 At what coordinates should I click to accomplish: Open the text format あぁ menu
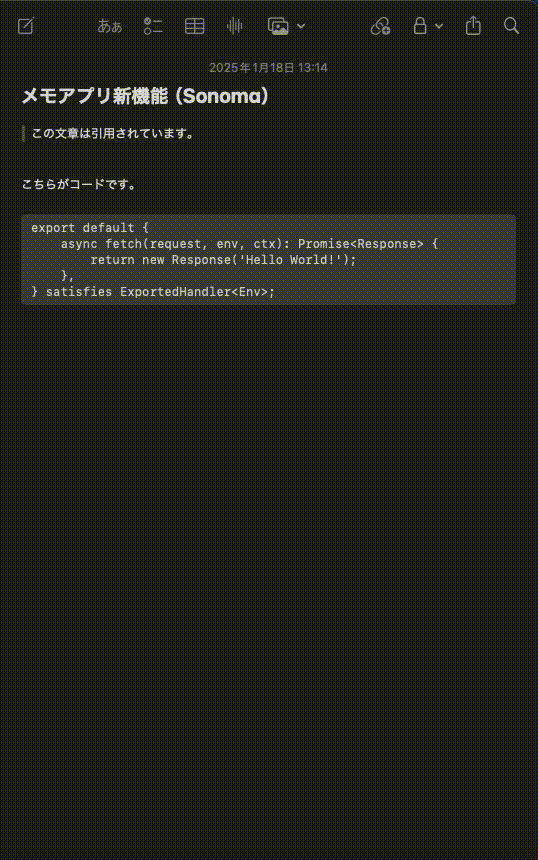click(x=109, y=26)
